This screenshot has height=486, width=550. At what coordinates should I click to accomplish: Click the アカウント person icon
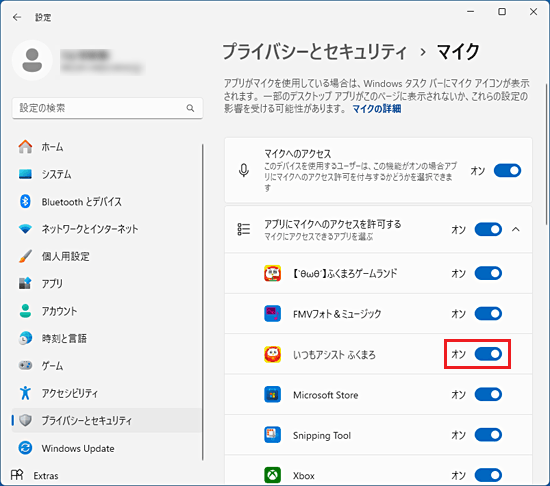[x=25, y=311]
